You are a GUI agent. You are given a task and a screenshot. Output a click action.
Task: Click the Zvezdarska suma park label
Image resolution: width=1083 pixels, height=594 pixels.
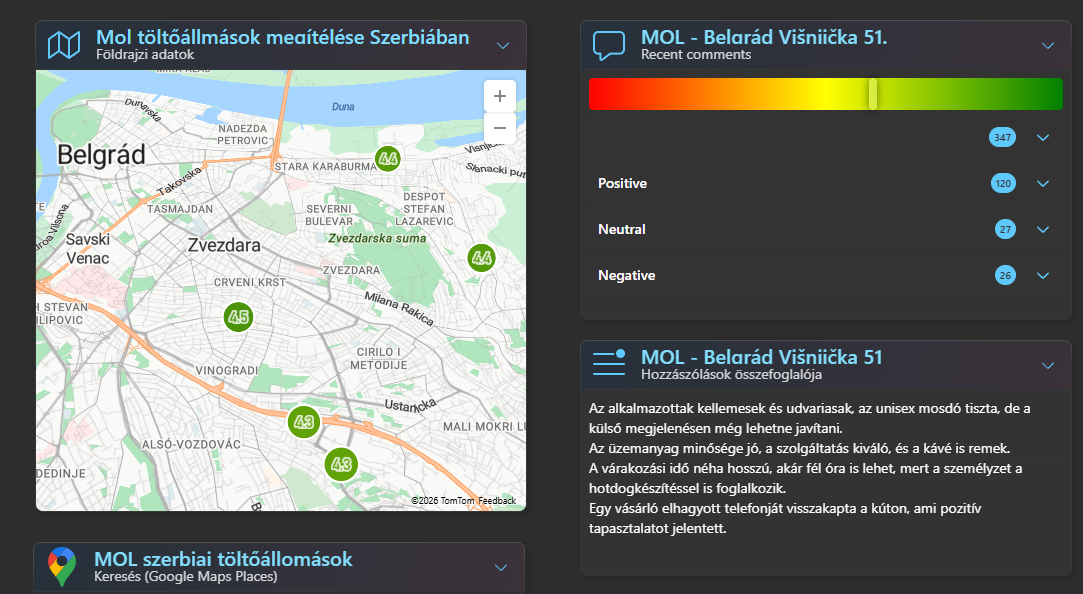coord(377,238)
